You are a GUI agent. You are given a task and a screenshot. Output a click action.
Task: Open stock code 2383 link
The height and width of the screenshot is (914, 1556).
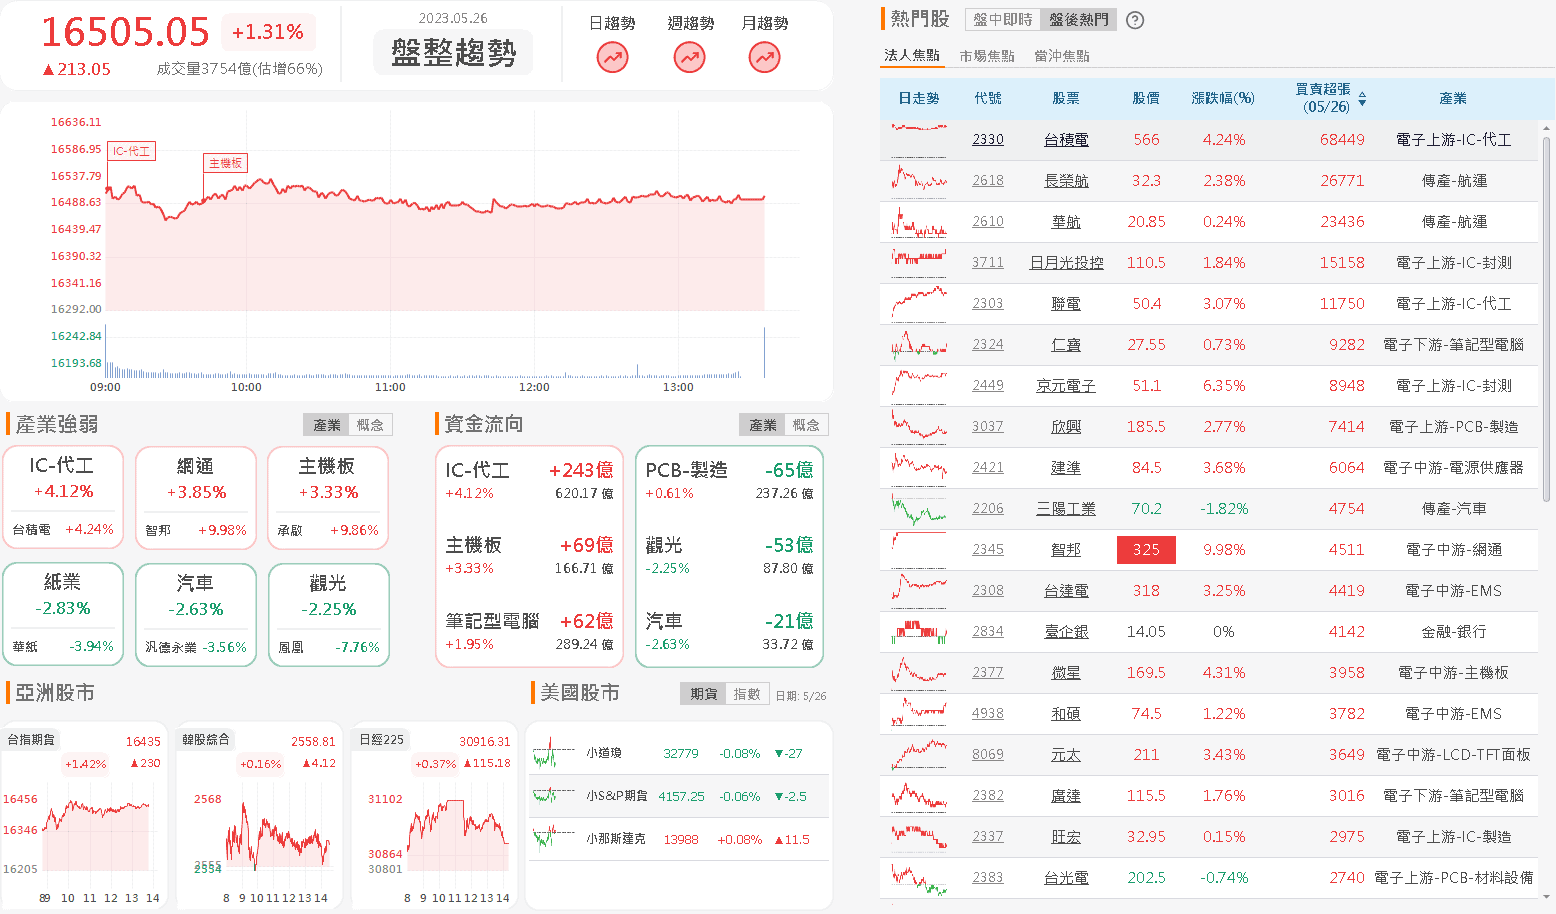(988, 878)
